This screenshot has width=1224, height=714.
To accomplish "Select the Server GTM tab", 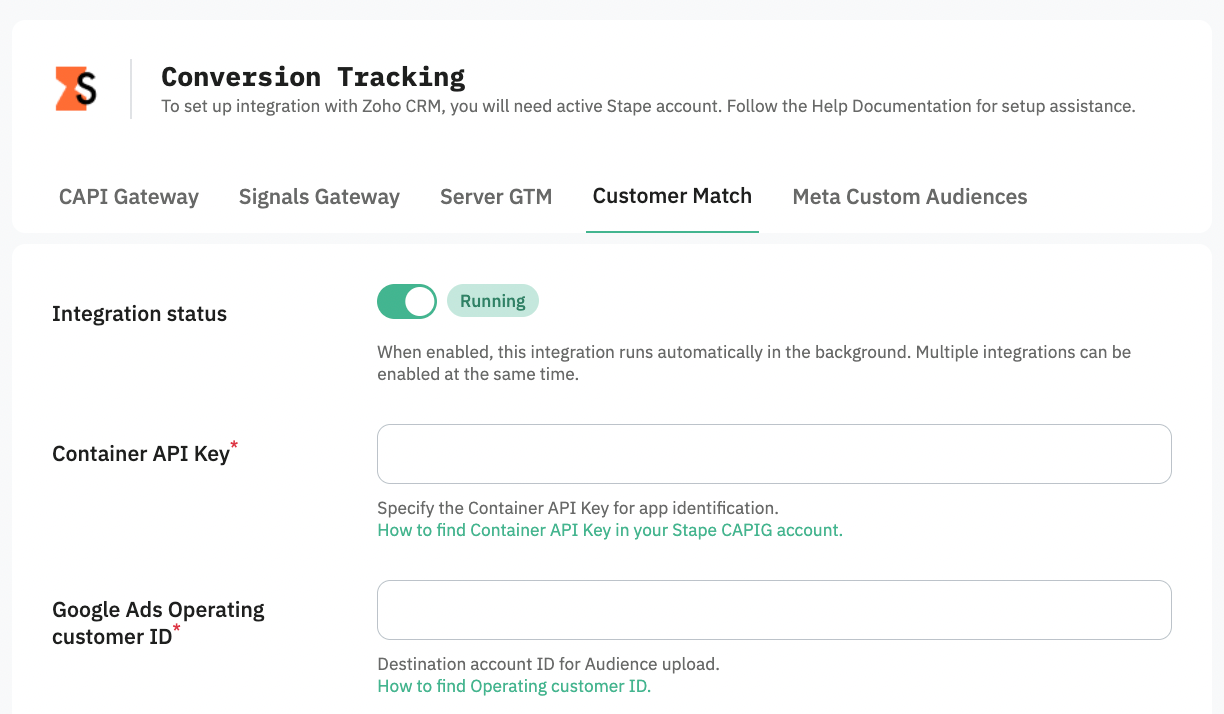I will (x=496, y=197).
